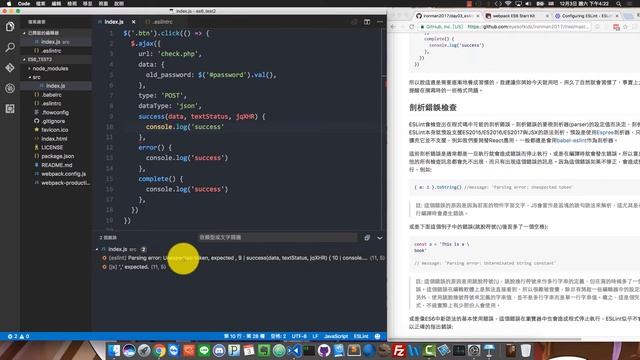Click the collapse all icon in Problems panel
Viewport: 640px width, 360px height.
[x=367, y=238]
